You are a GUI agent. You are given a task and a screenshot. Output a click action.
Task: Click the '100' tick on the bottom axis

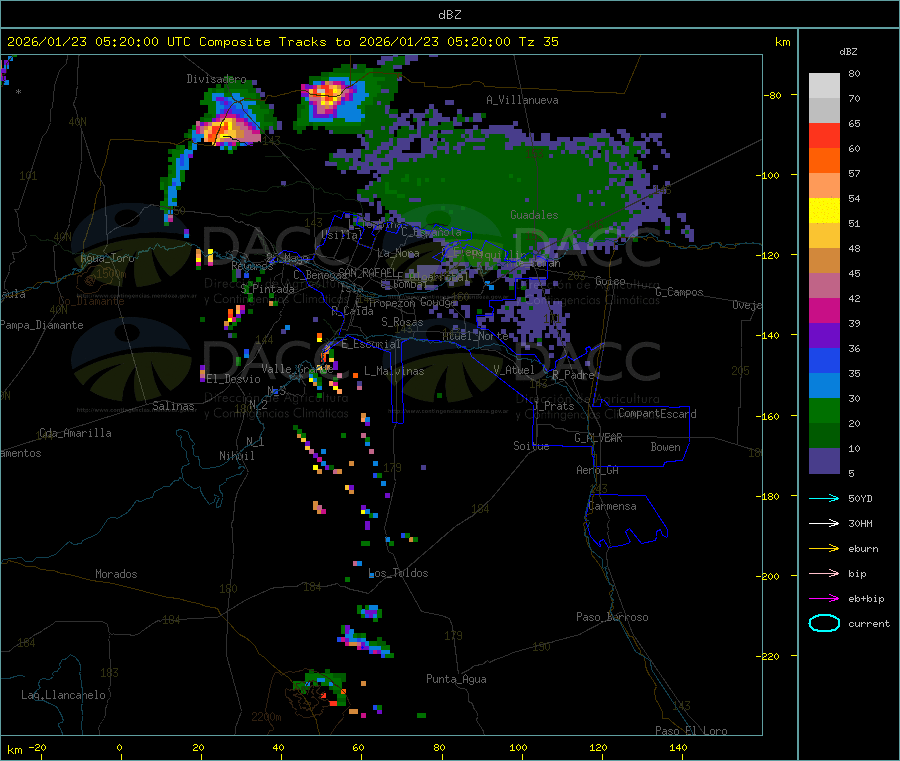point(518,747)
